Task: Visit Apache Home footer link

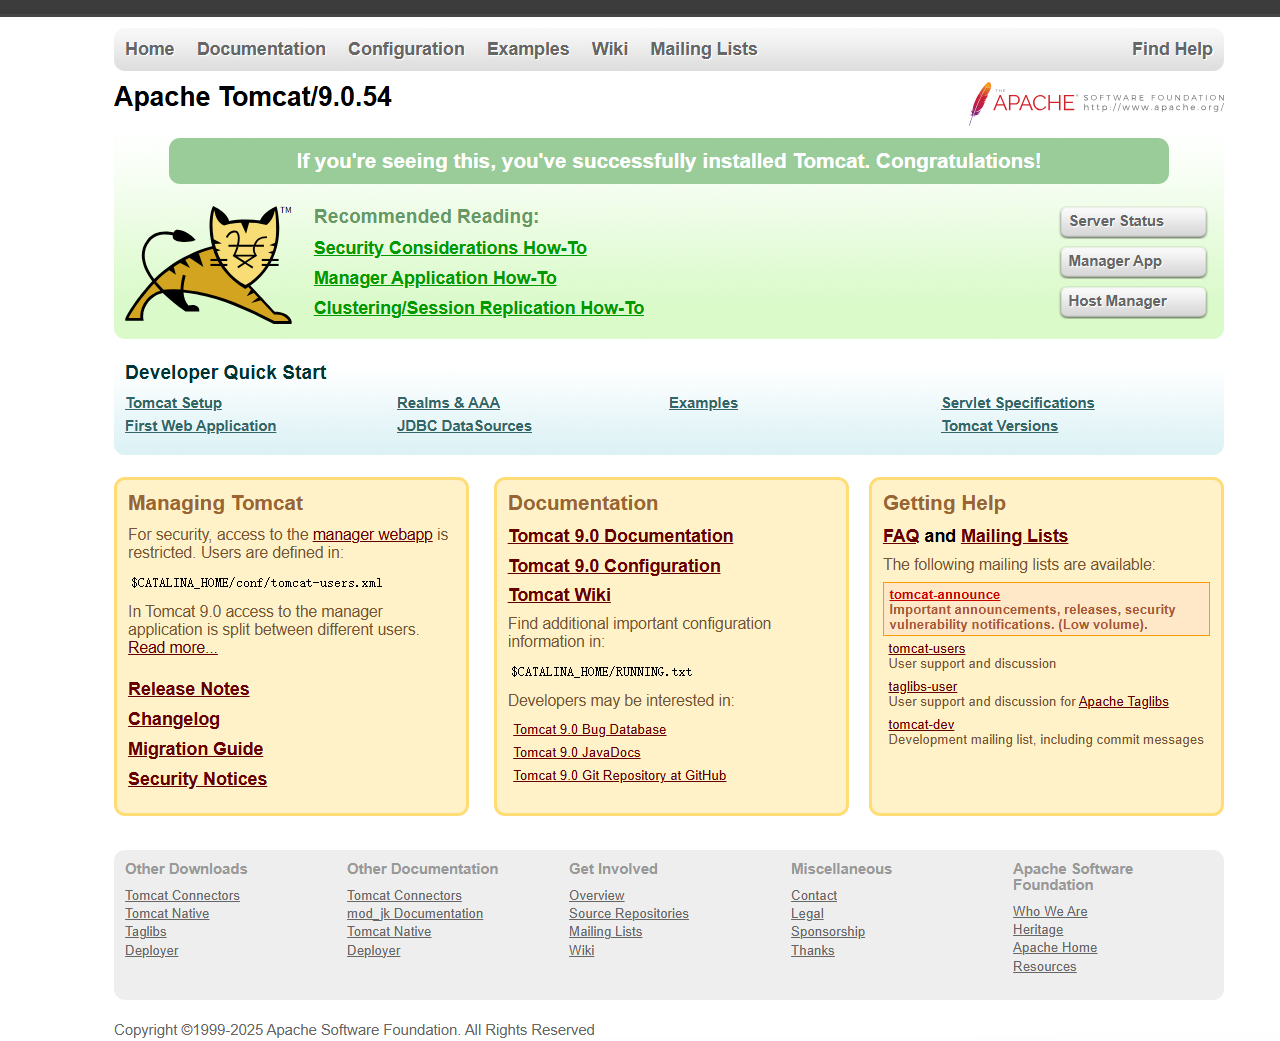Action: (1055, 948)
